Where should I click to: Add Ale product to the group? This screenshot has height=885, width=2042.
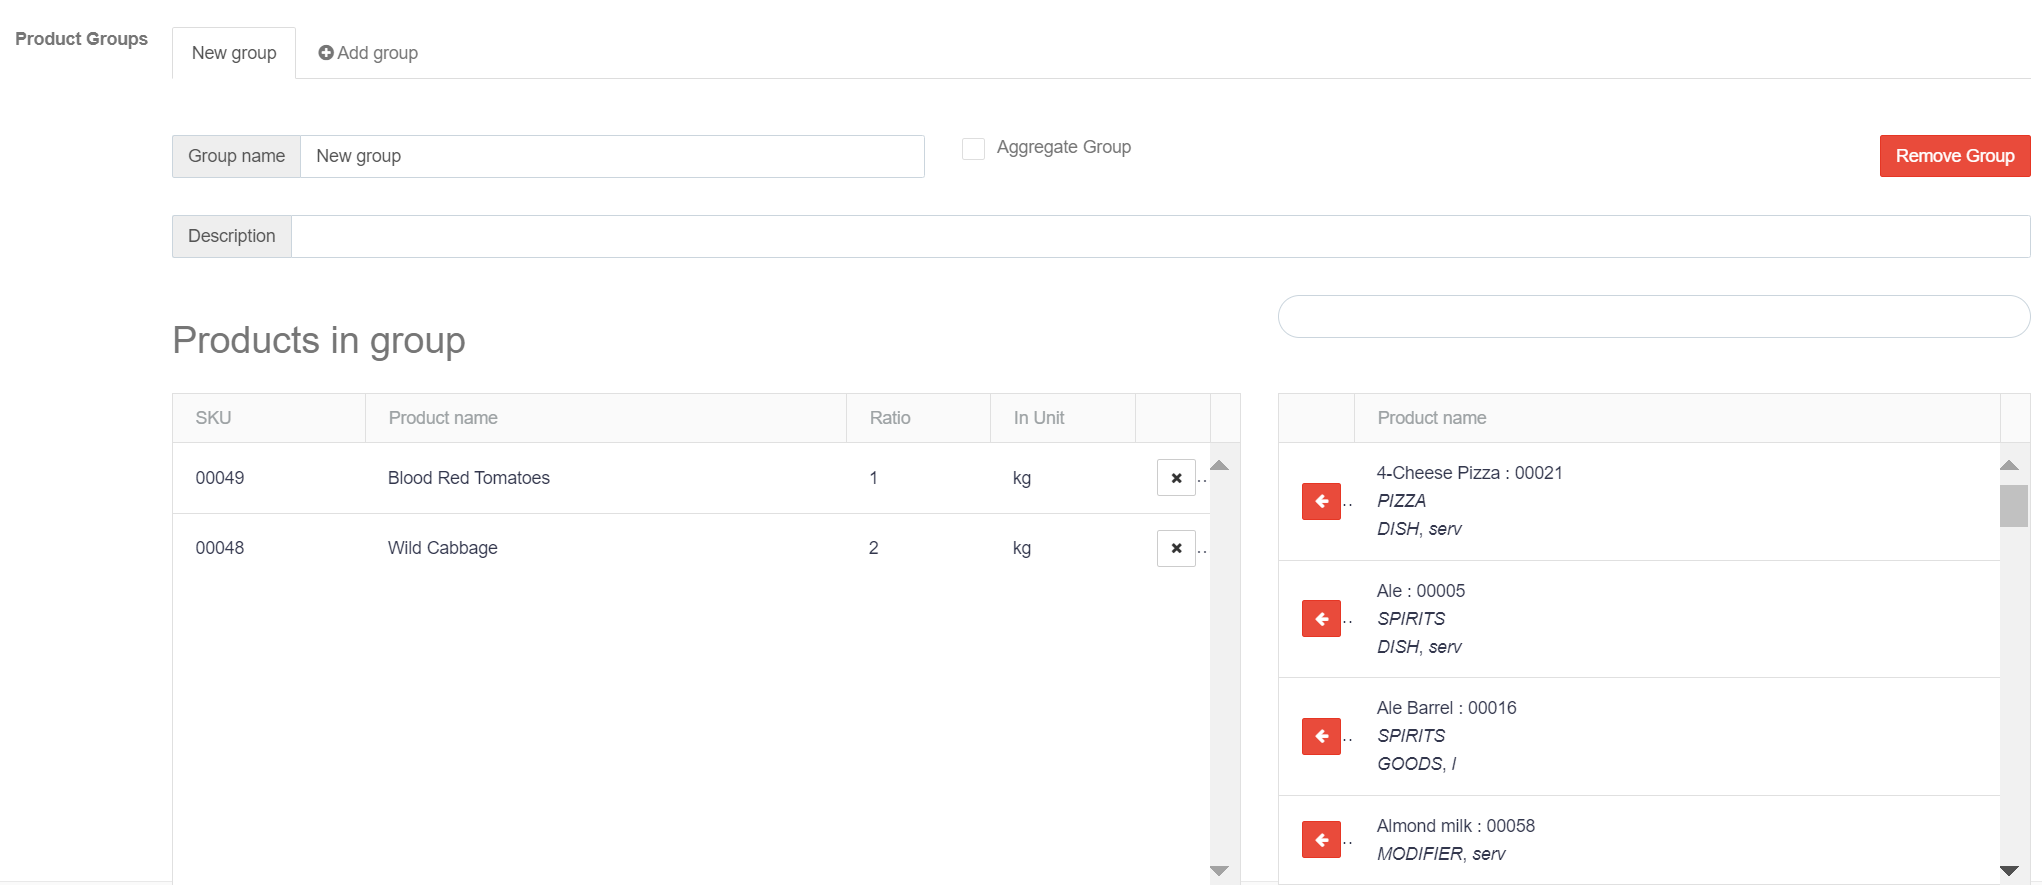point(1321,619)
